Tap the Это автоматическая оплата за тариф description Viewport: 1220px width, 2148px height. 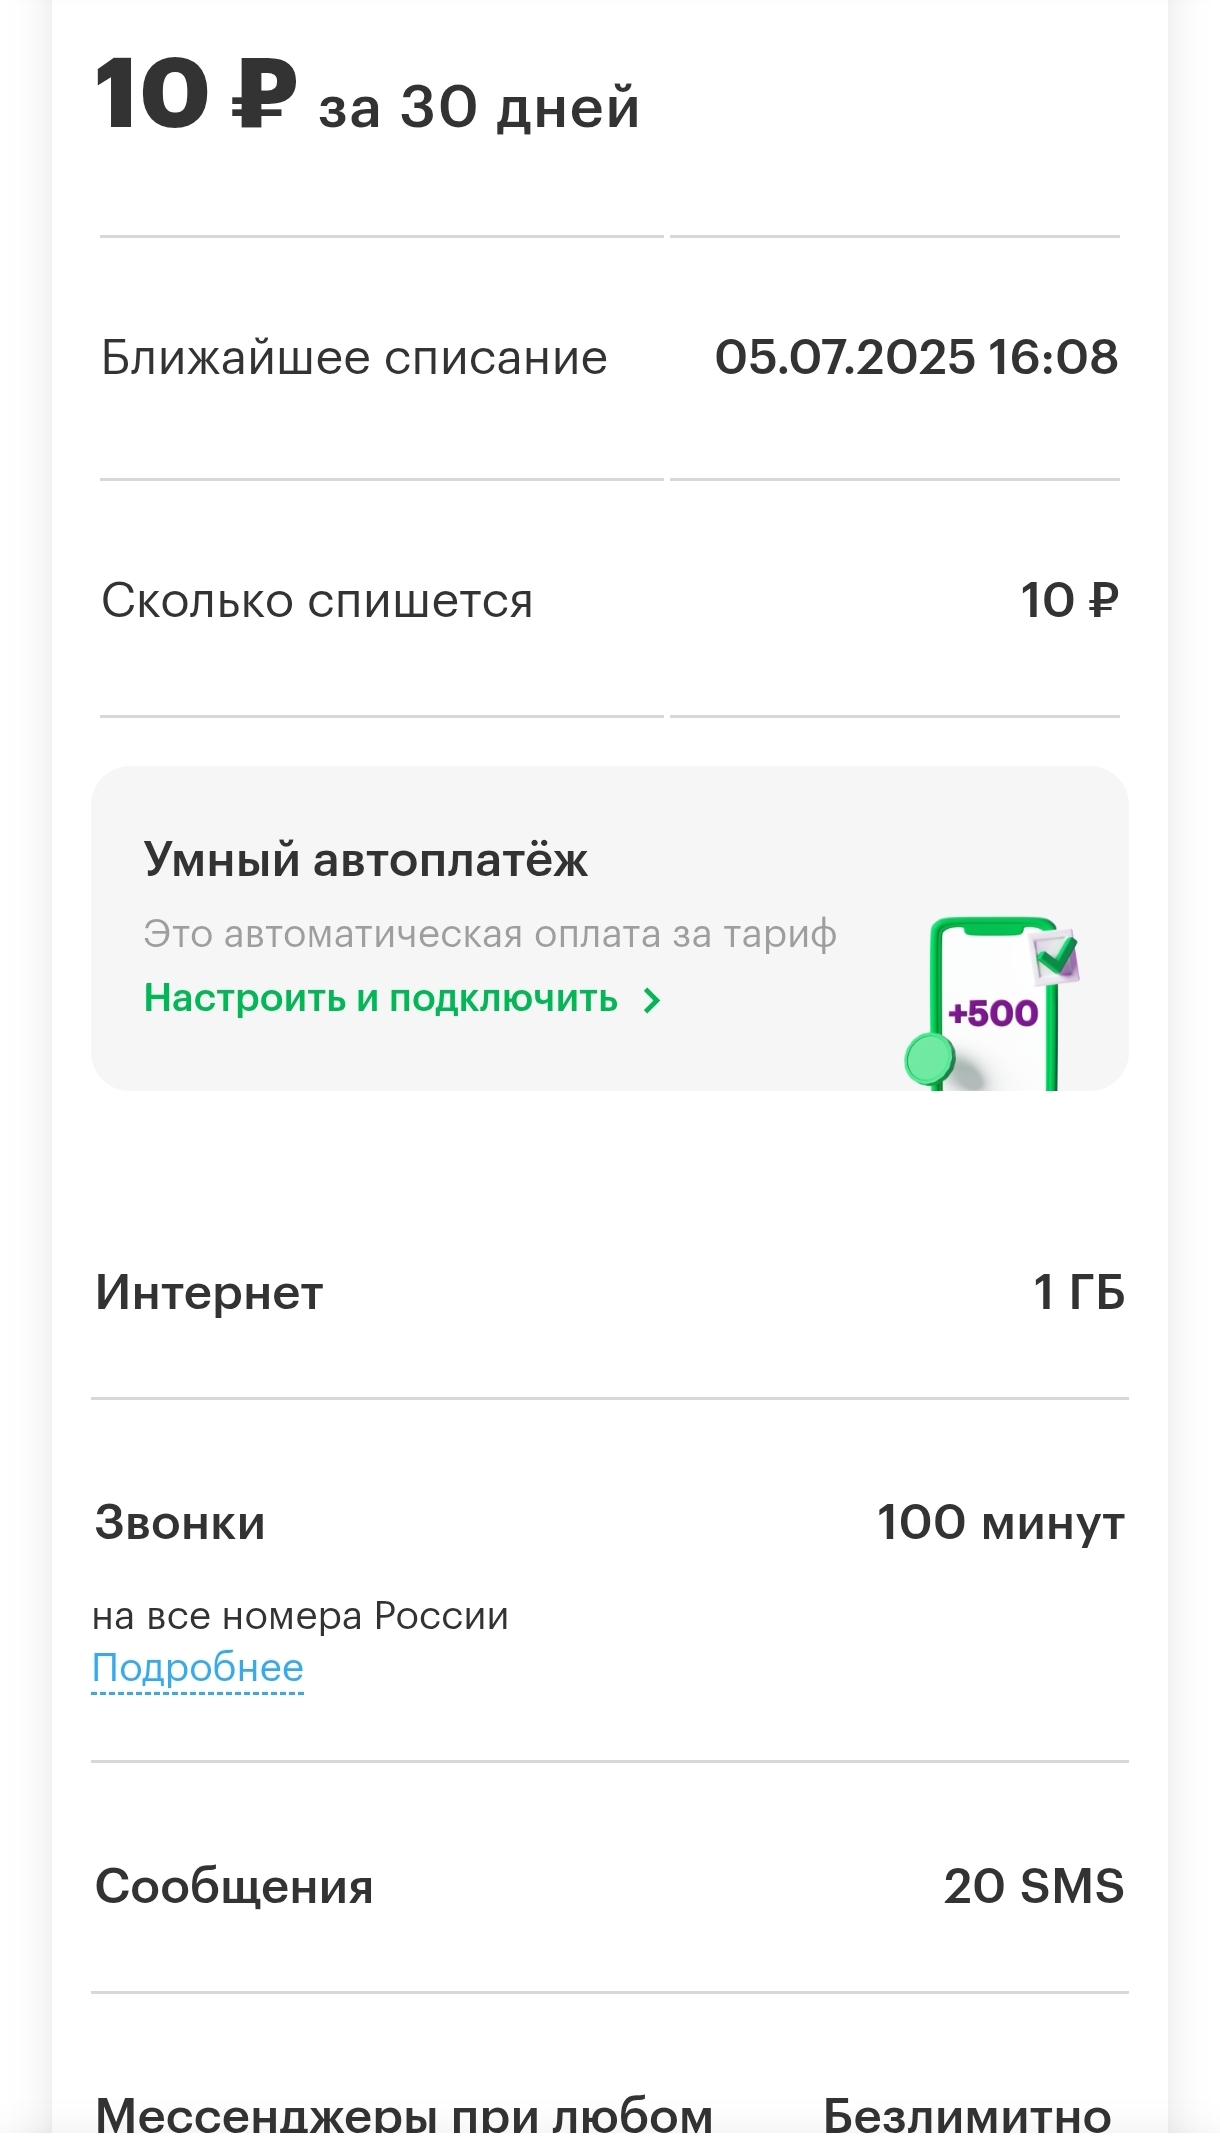[489, 934]
